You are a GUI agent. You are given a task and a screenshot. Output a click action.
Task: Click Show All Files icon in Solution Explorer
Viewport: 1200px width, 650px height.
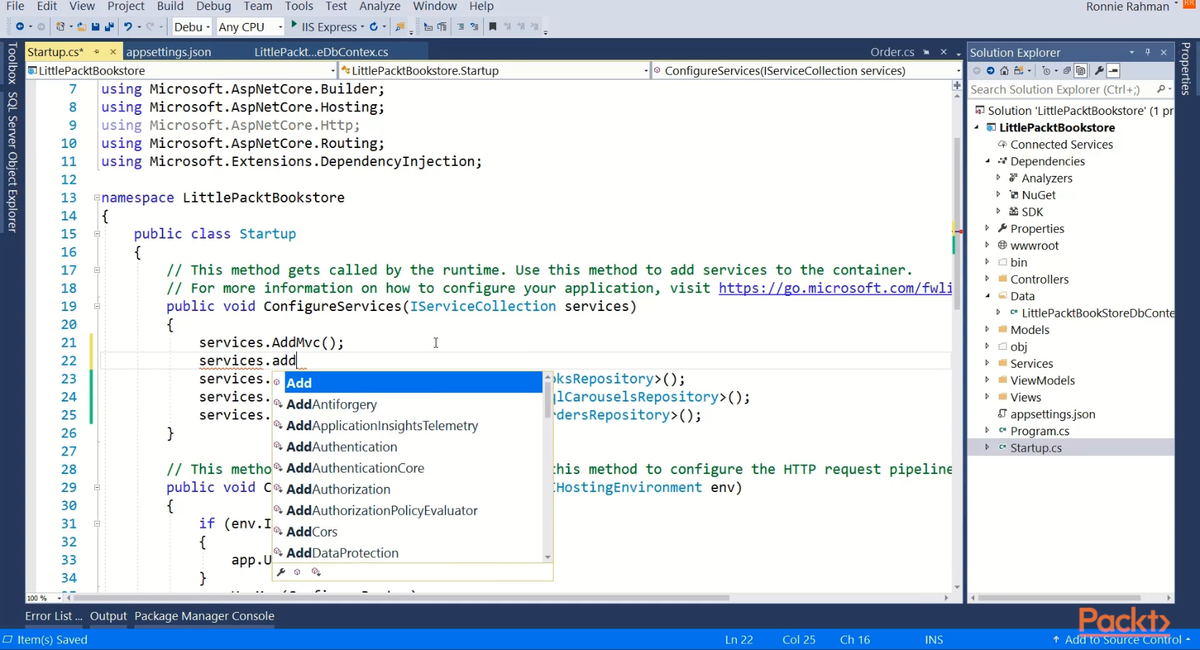(1081, 71)
